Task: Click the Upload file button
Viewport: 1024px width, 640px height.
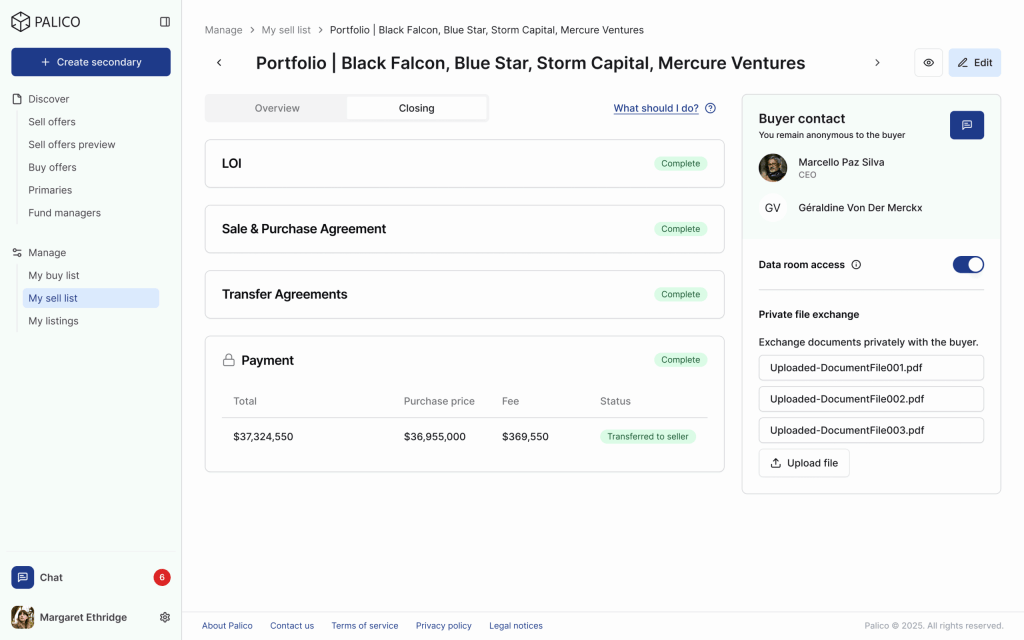Action: coord(804,463)
